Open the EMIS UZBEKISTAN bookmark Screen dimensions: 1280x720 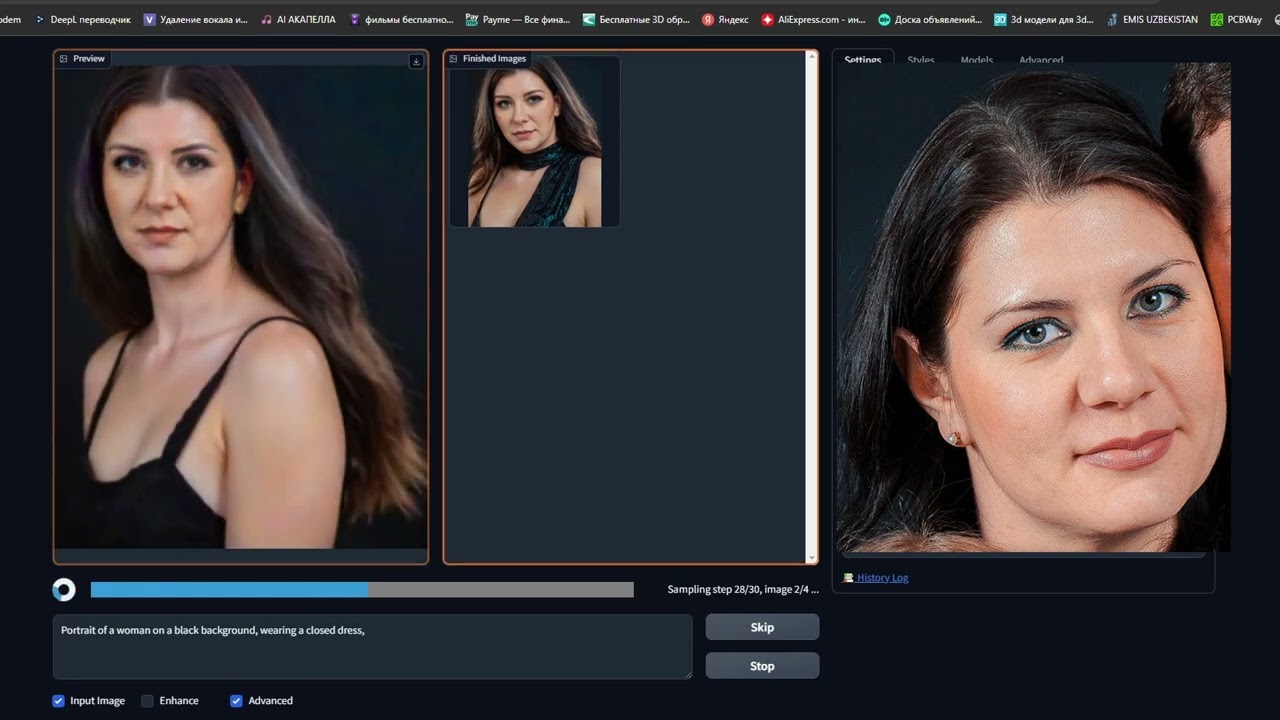1151,19
